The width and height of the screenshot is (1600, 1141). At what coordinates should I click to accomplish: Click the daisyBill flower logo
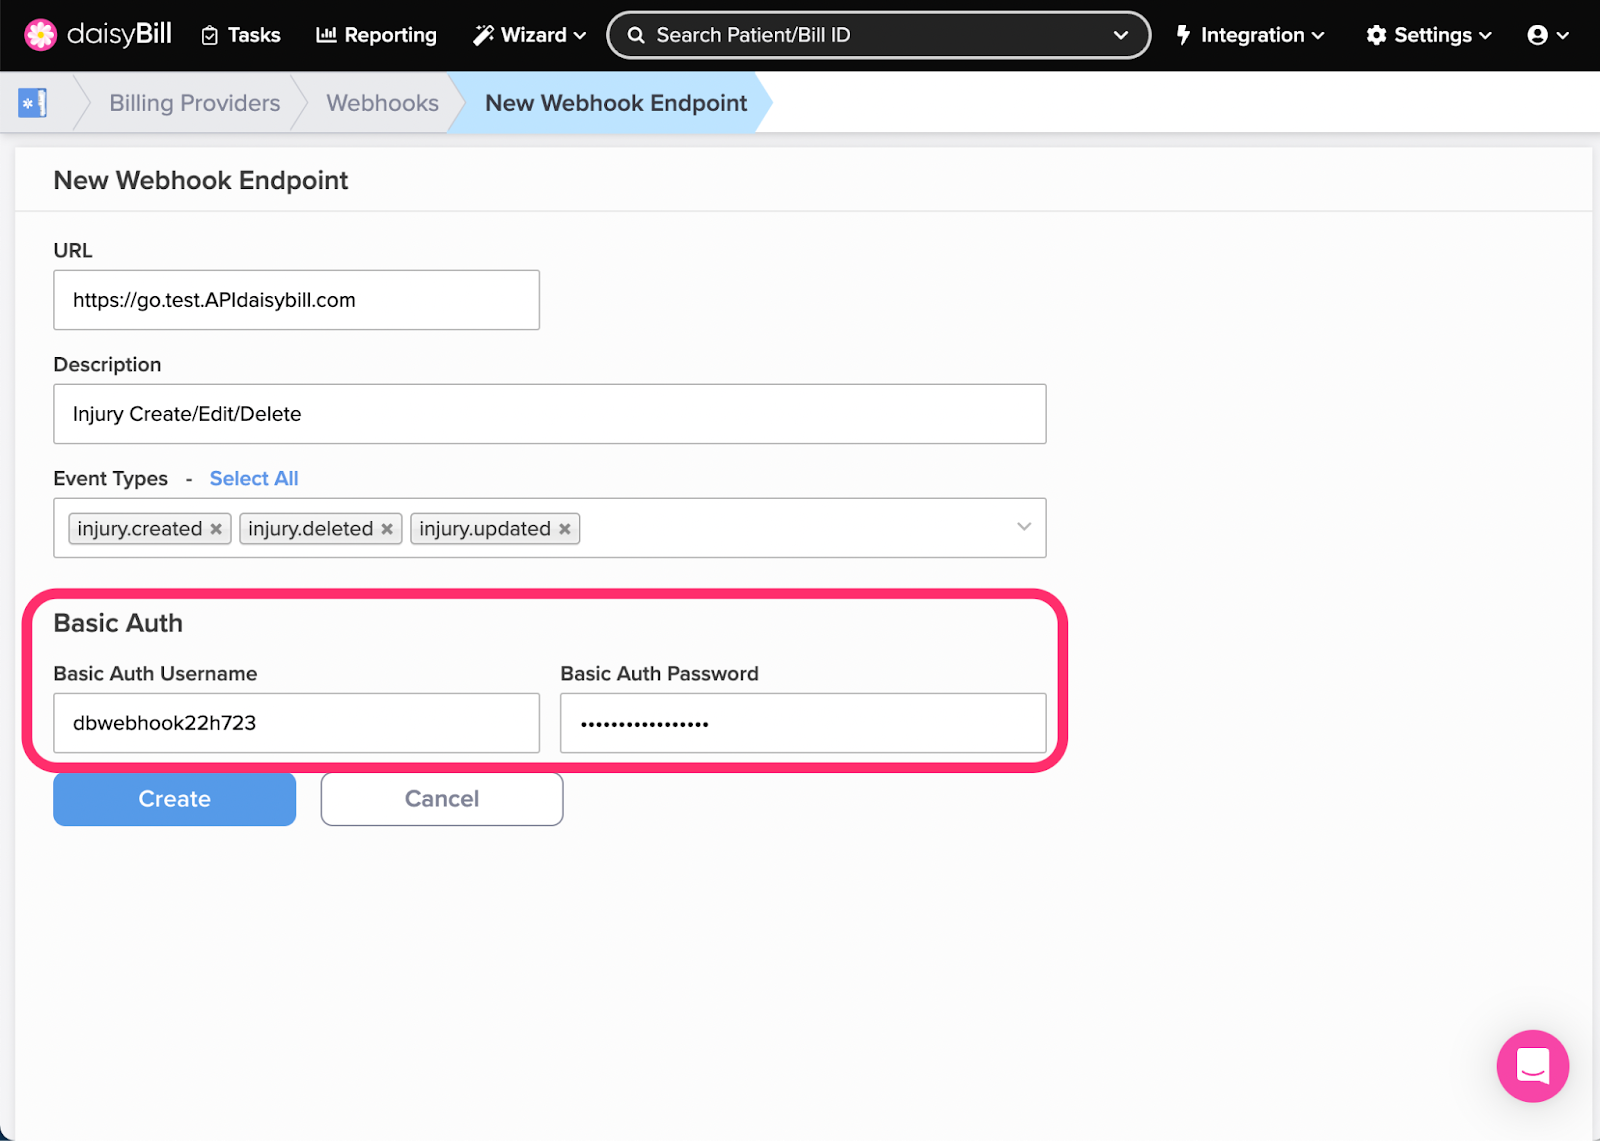[40, 35]
